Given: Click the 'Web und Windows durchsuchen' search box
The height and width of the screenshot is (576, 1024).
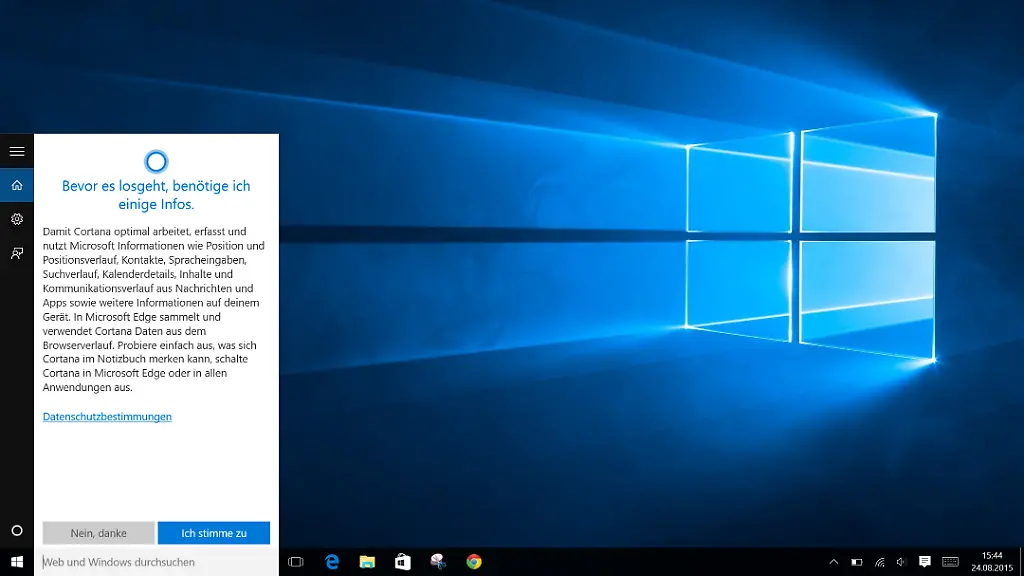Looking at the screenshot, I should 155,562.
